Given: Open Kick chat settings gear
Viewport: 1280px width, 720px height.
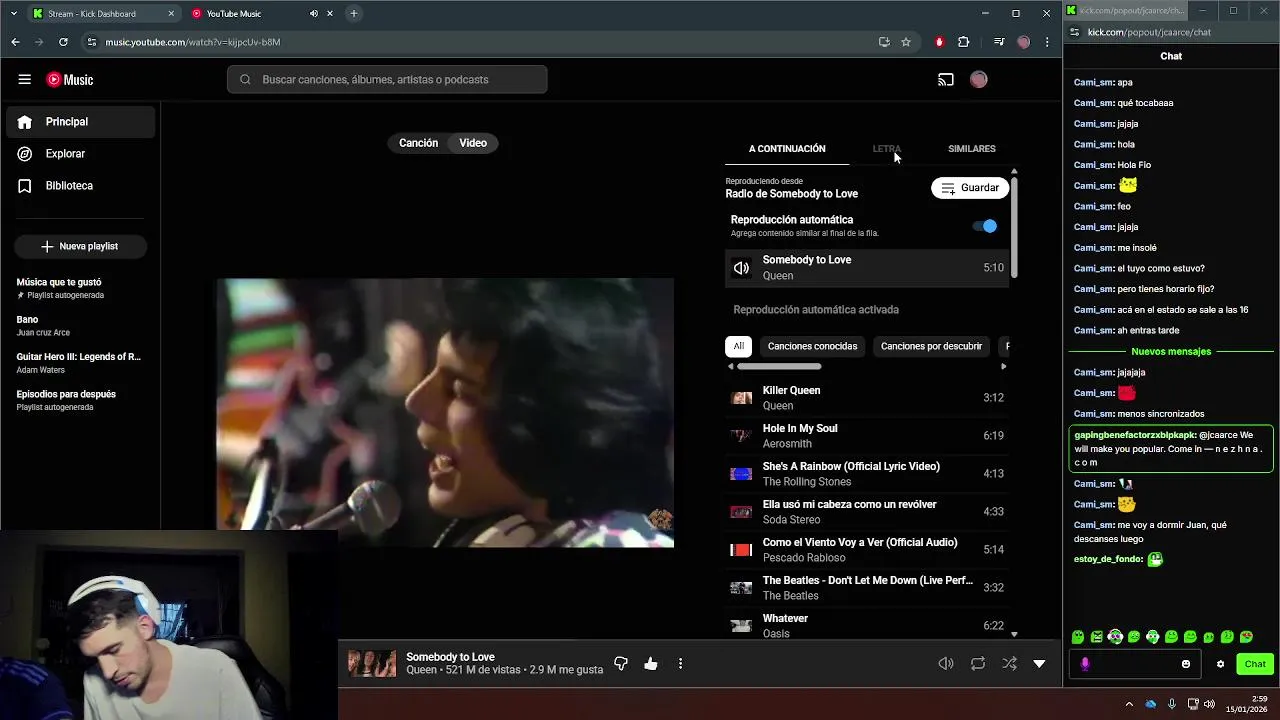Looking at the screenshot, I should (x=1220, y=664).
